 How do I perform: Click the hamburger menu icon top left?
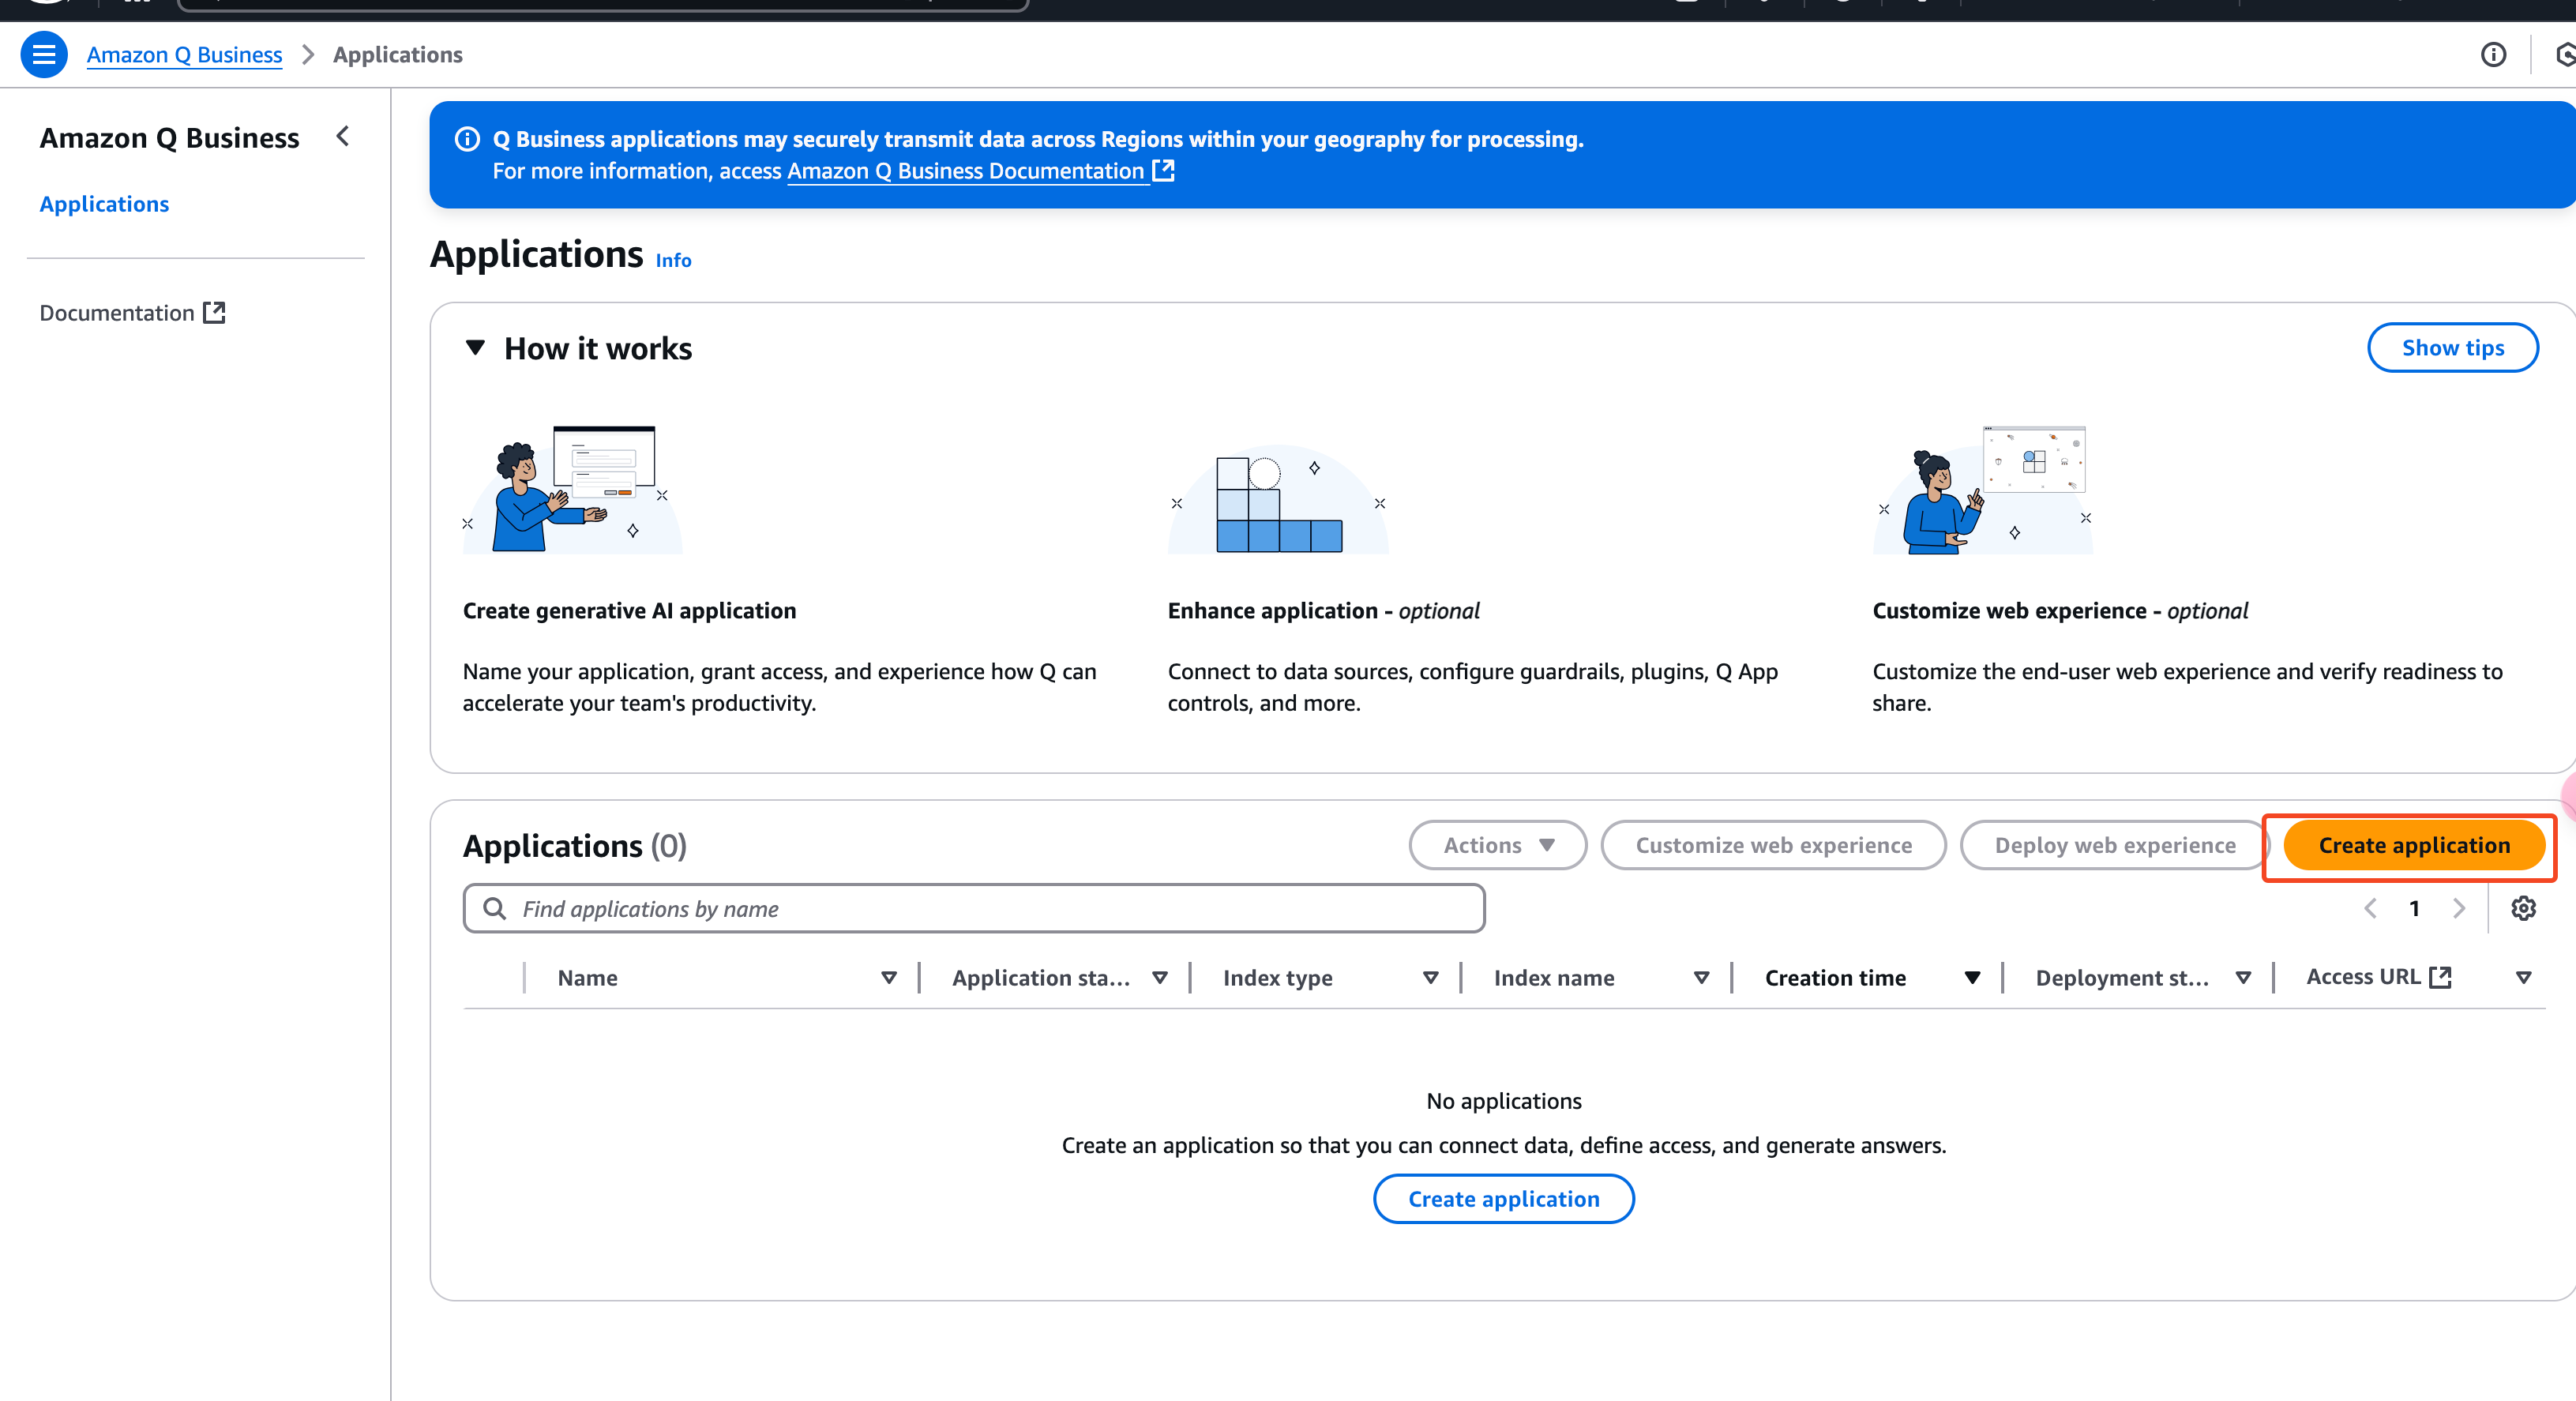43,55
